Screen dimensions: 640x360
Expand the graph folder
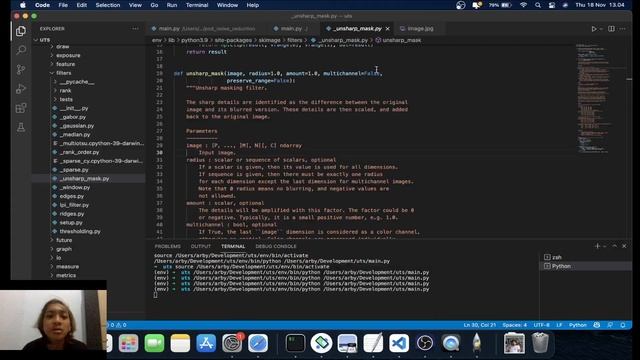[64, 249]
